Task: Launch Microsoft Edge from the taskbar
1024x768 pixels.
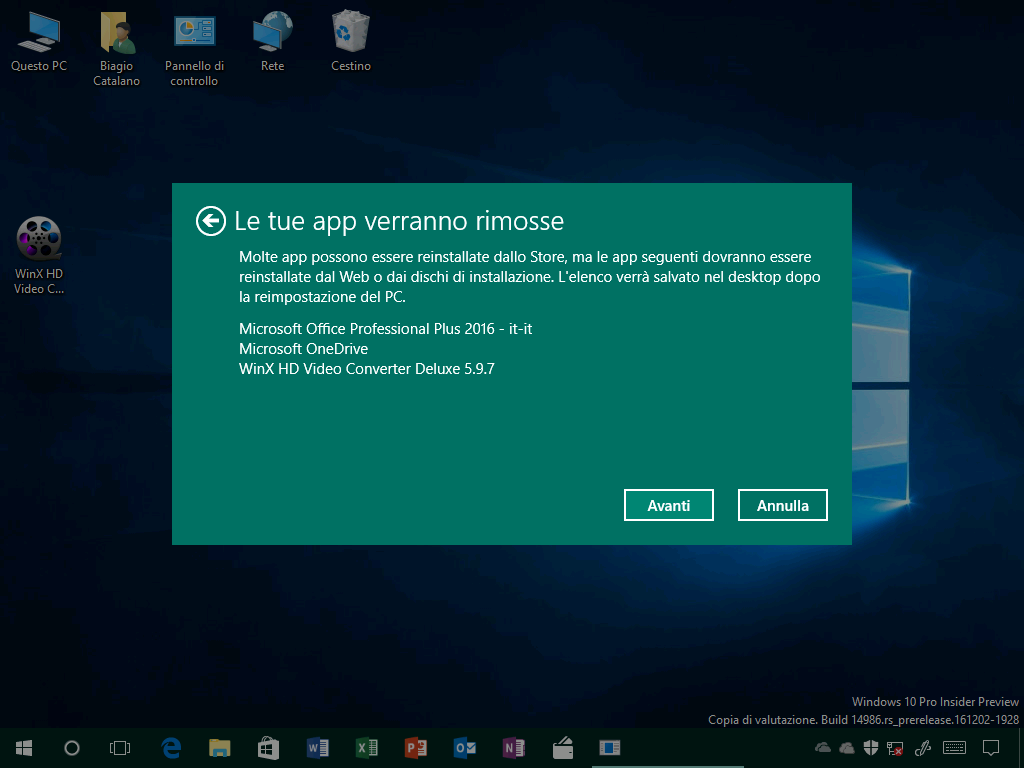Action: click(x=171, y=748)
